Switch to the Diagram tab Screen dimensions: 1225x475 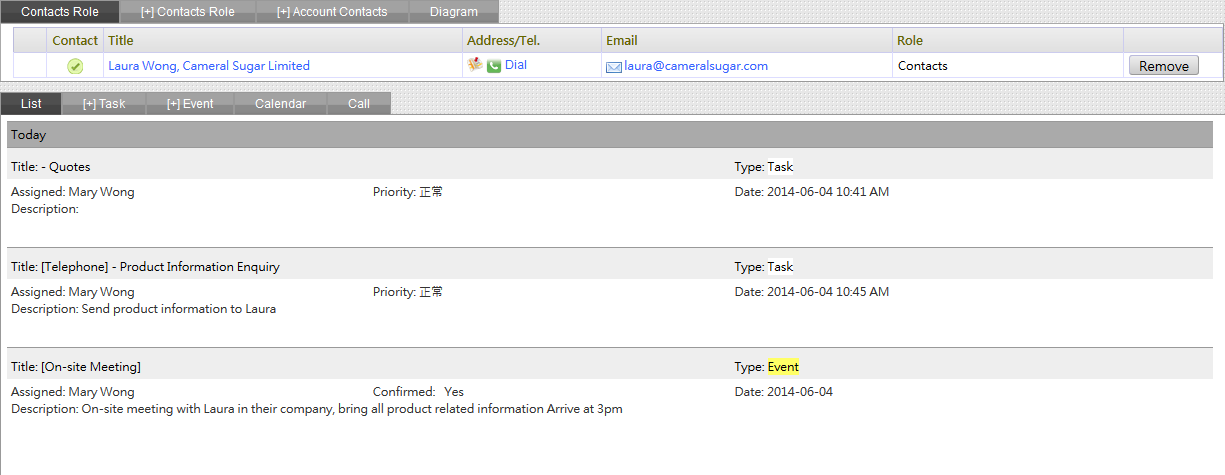[454, 12]
